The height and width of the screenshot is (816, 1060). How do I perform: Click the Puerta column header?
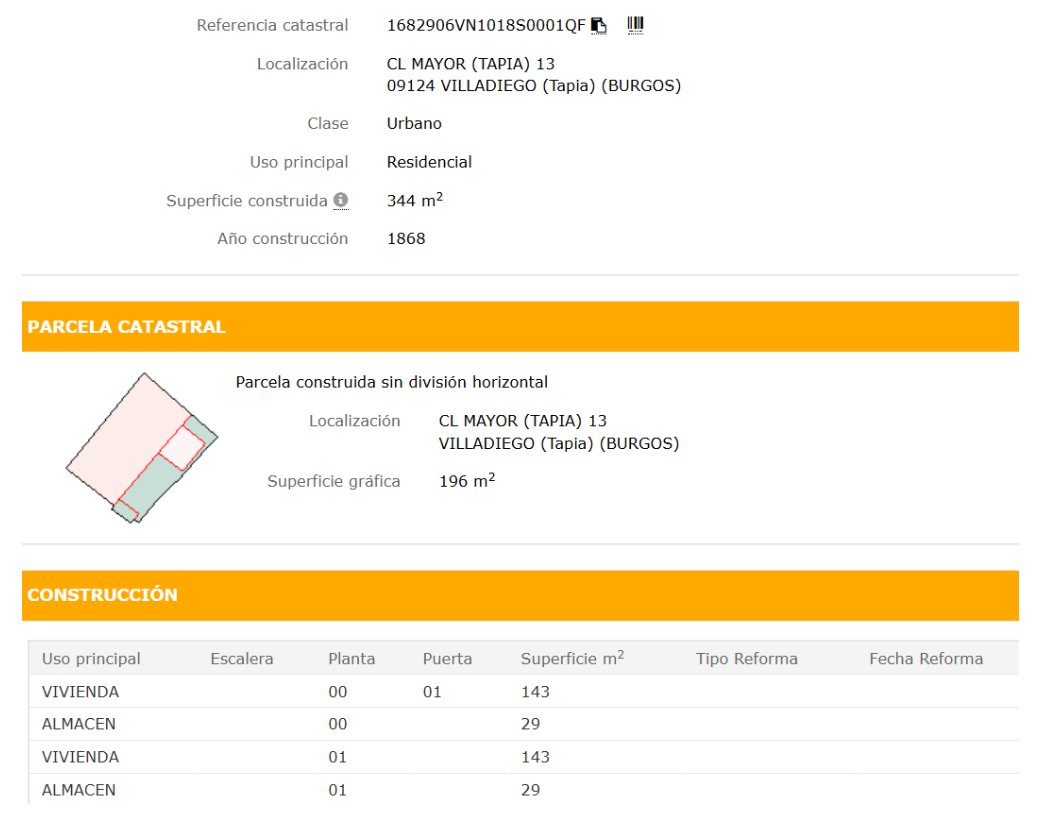pyautogui.click(x=447, y=659)
